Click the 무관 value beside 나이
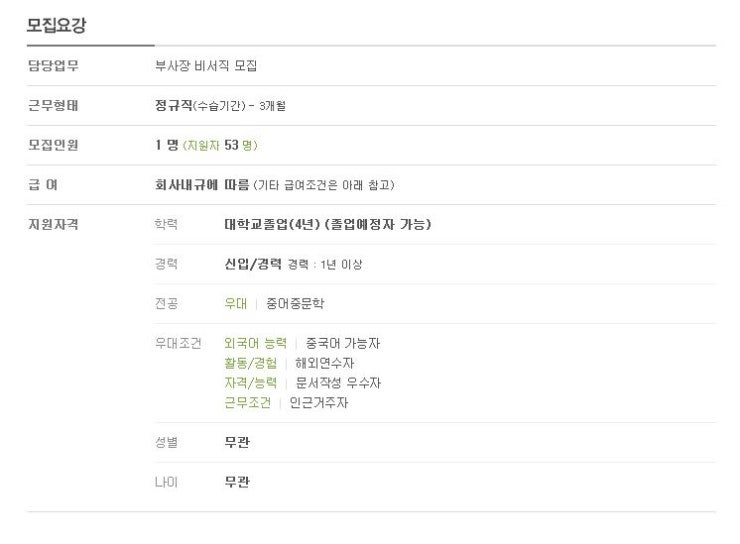Viewport: 740px width, 544px height. pyautogui.click(x=237, y=482)
